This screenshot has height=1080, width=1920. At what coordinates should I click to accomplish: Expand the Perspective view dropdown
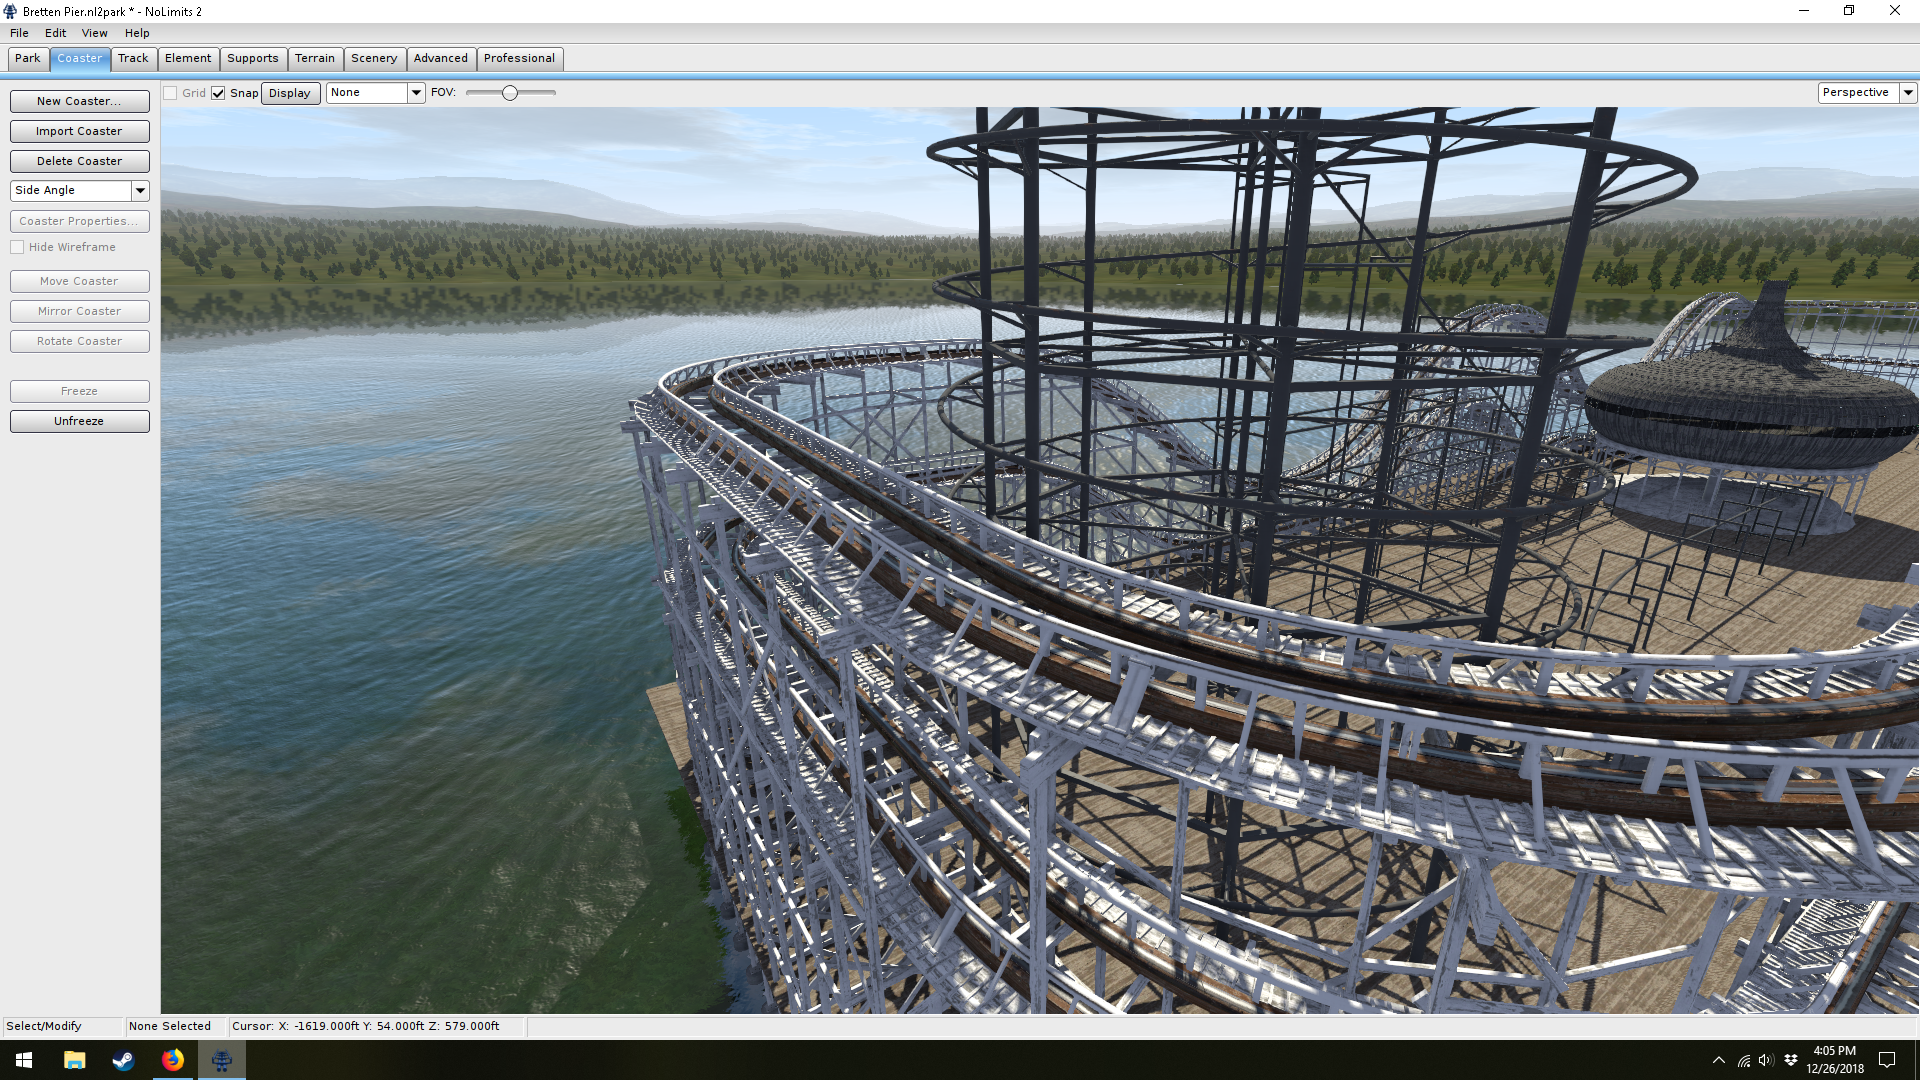pos(1908,92)
